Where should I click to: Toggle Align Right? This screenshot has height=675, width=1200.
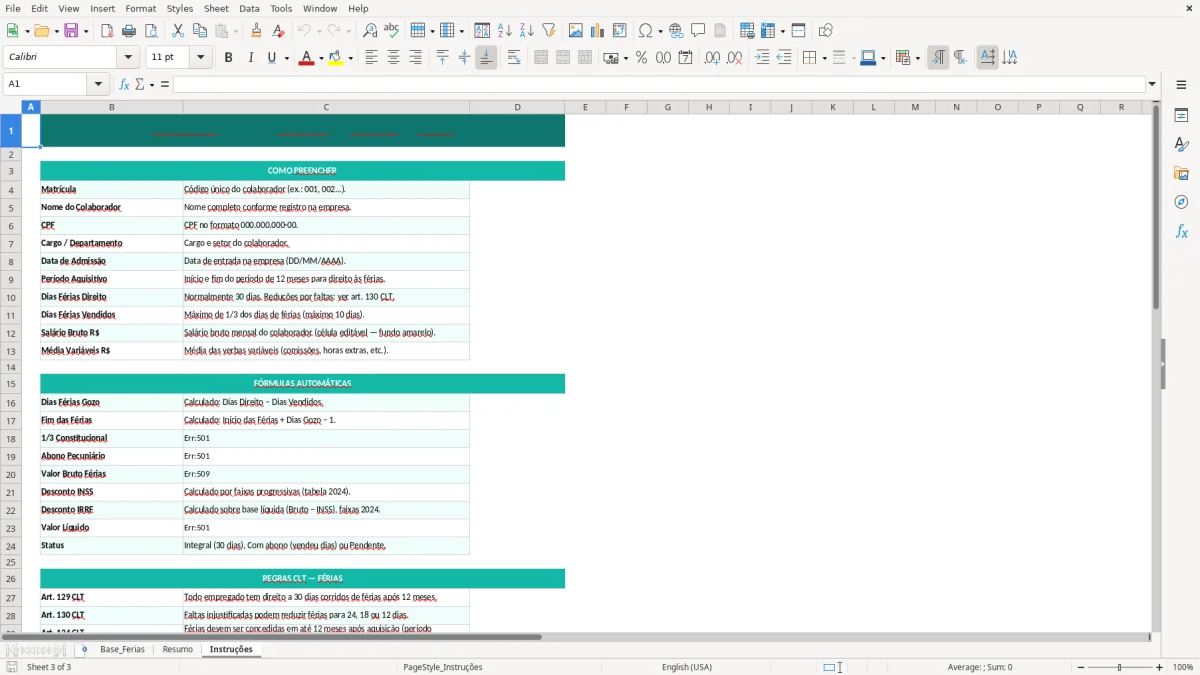click(415, 58)
